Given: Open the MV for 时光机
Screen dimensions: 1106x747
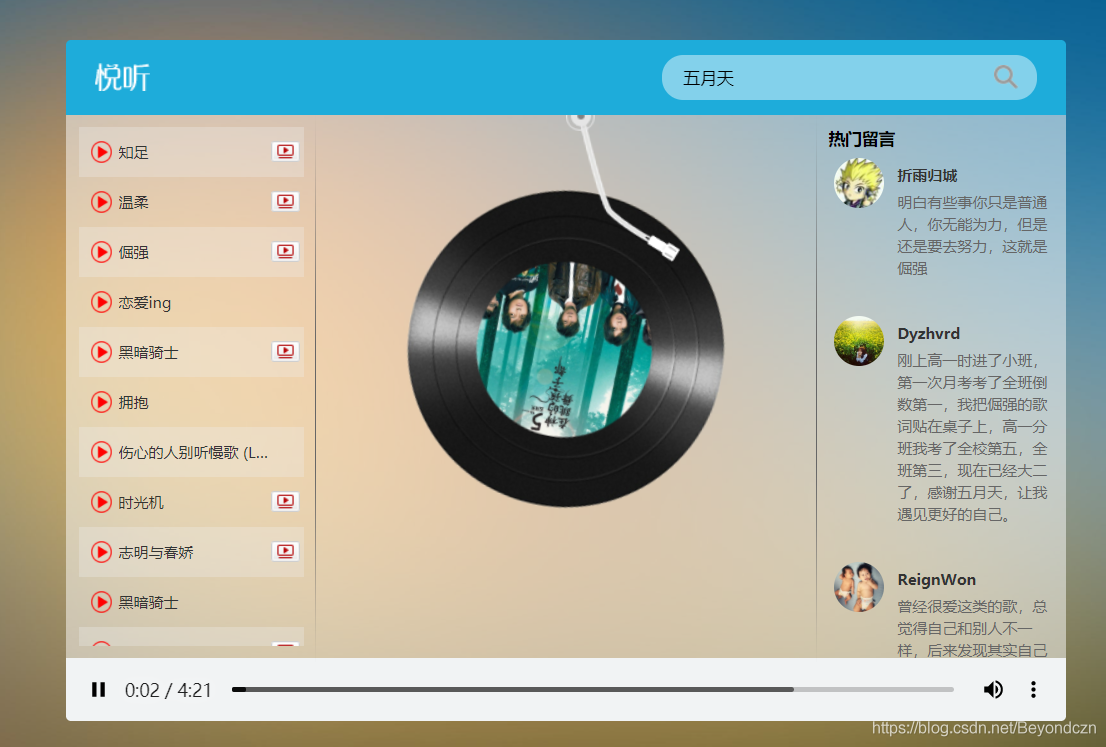Looking at the screenshot, I should [x=285, y=502].
